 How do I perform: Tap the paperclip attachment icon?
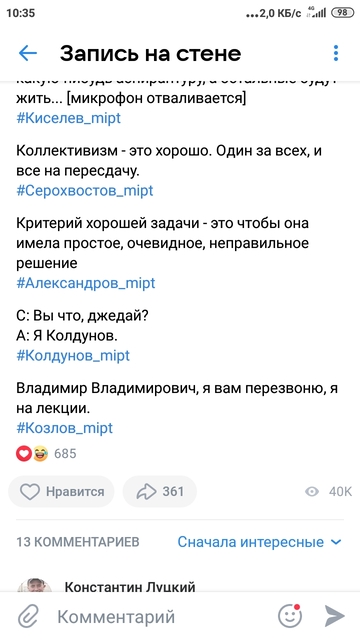pyautogui.click(x=28, y=616)
